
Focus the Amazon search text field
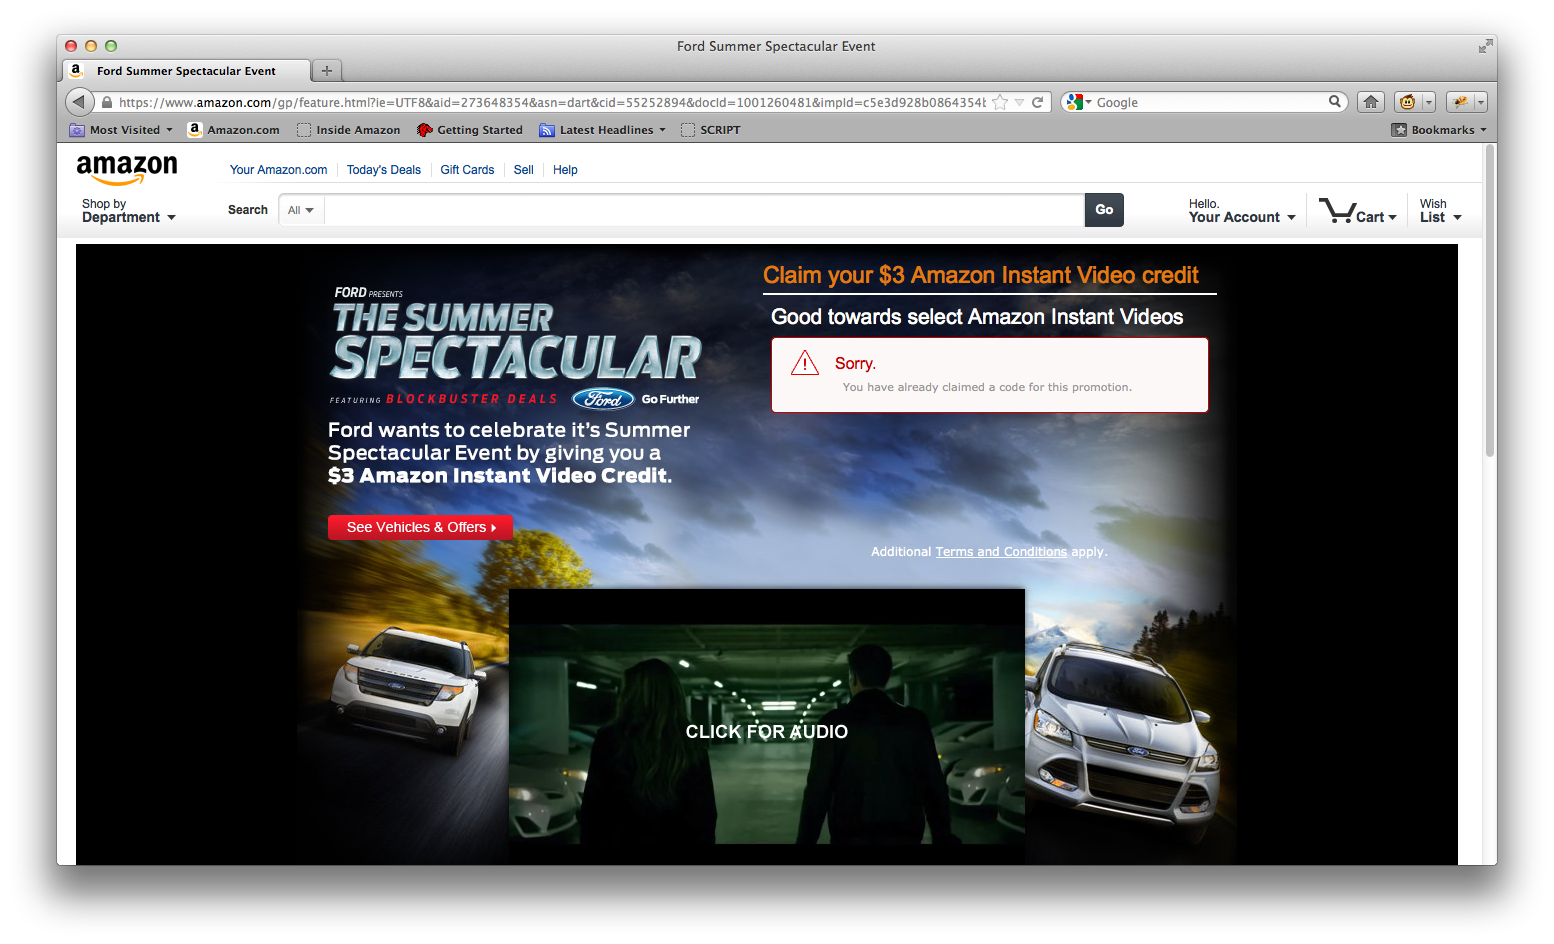pos(704,210)
